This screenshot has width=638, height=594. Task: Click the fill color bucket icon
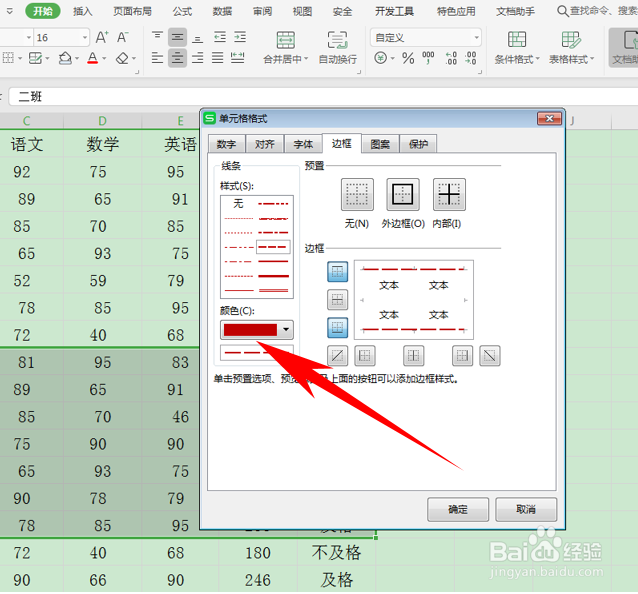pyautogui.click(x=65, y=58)
